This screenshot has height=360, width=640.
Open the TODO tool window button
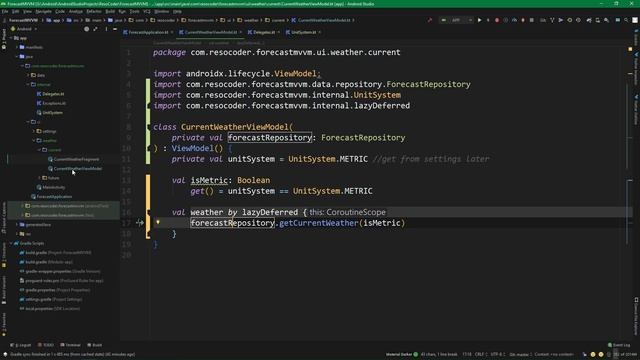click(46, 345)
